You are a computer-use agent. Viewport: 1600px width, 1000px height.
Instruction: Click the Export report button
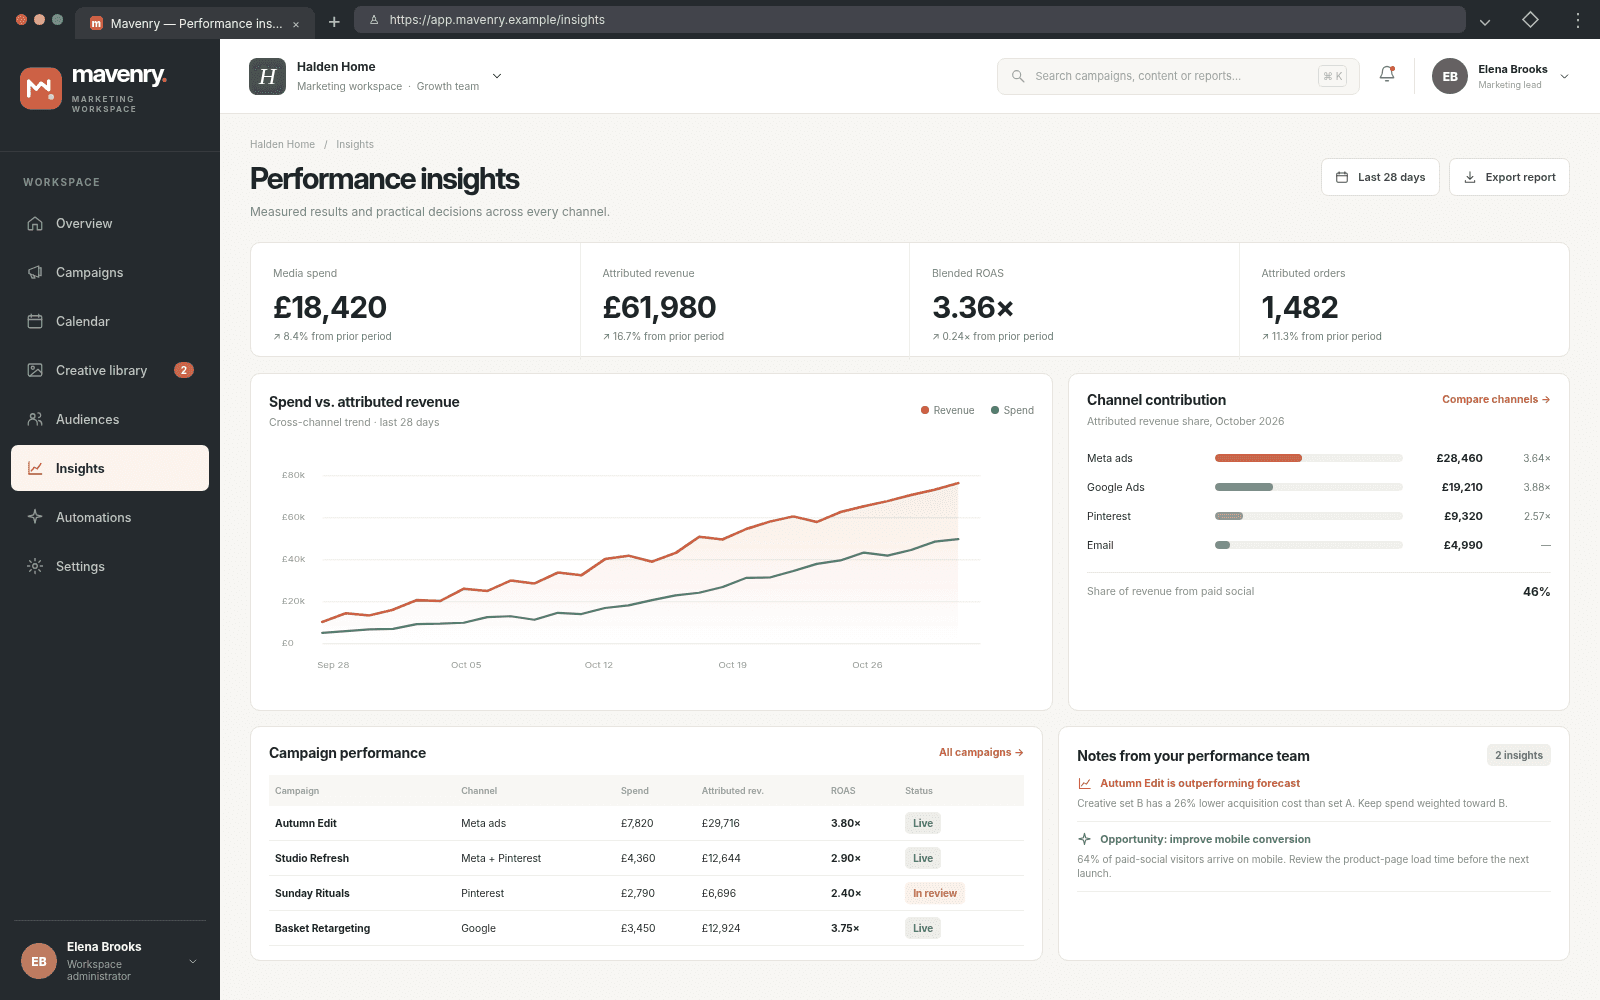[x=1509, y=177]
